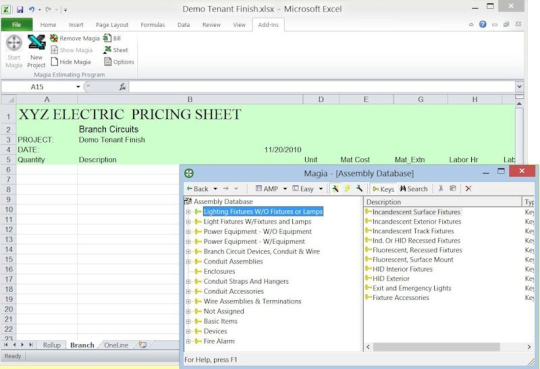This screenshot has height=369, width=540.
Task: Click Fixture Accessories list entry
Action: click(x=401, y=298)
